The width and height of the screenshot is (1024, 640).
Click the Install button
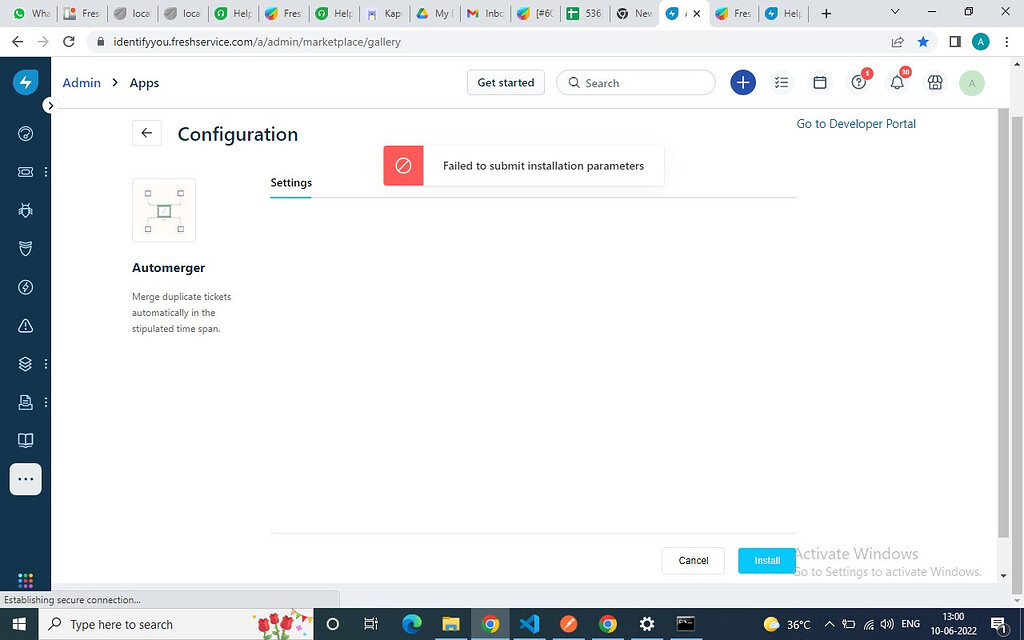pyautogui.click(x=766, y=561)
